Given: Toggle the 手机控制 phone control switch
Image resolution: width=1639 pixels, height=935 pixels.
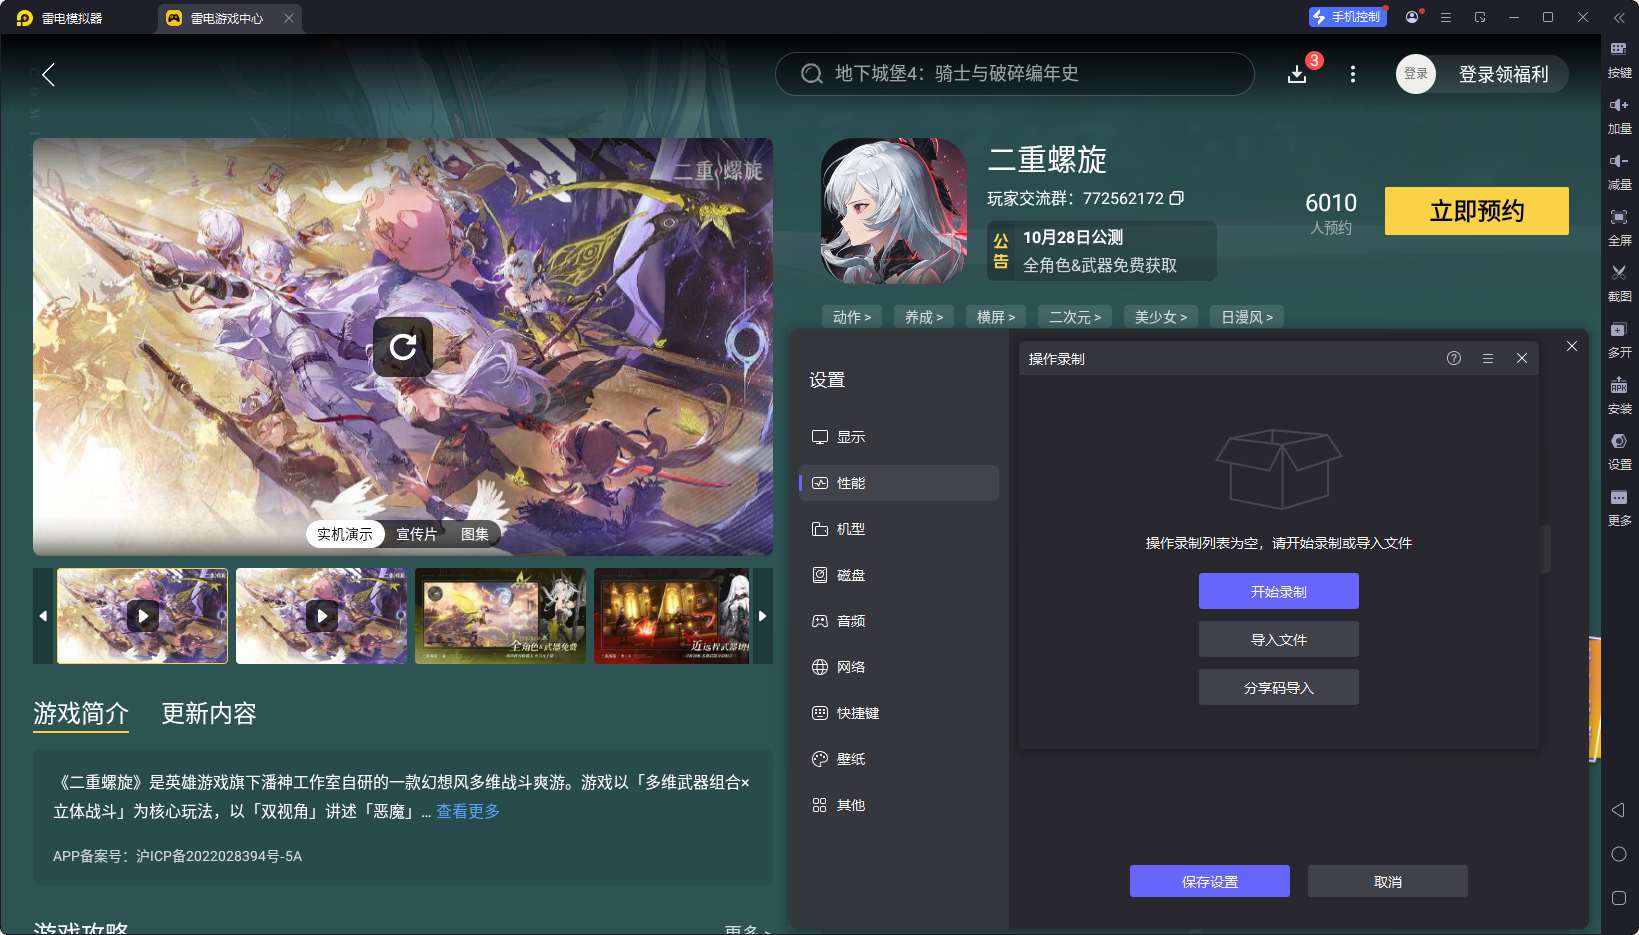Looking at the screenshot, I should [1347, 16].
